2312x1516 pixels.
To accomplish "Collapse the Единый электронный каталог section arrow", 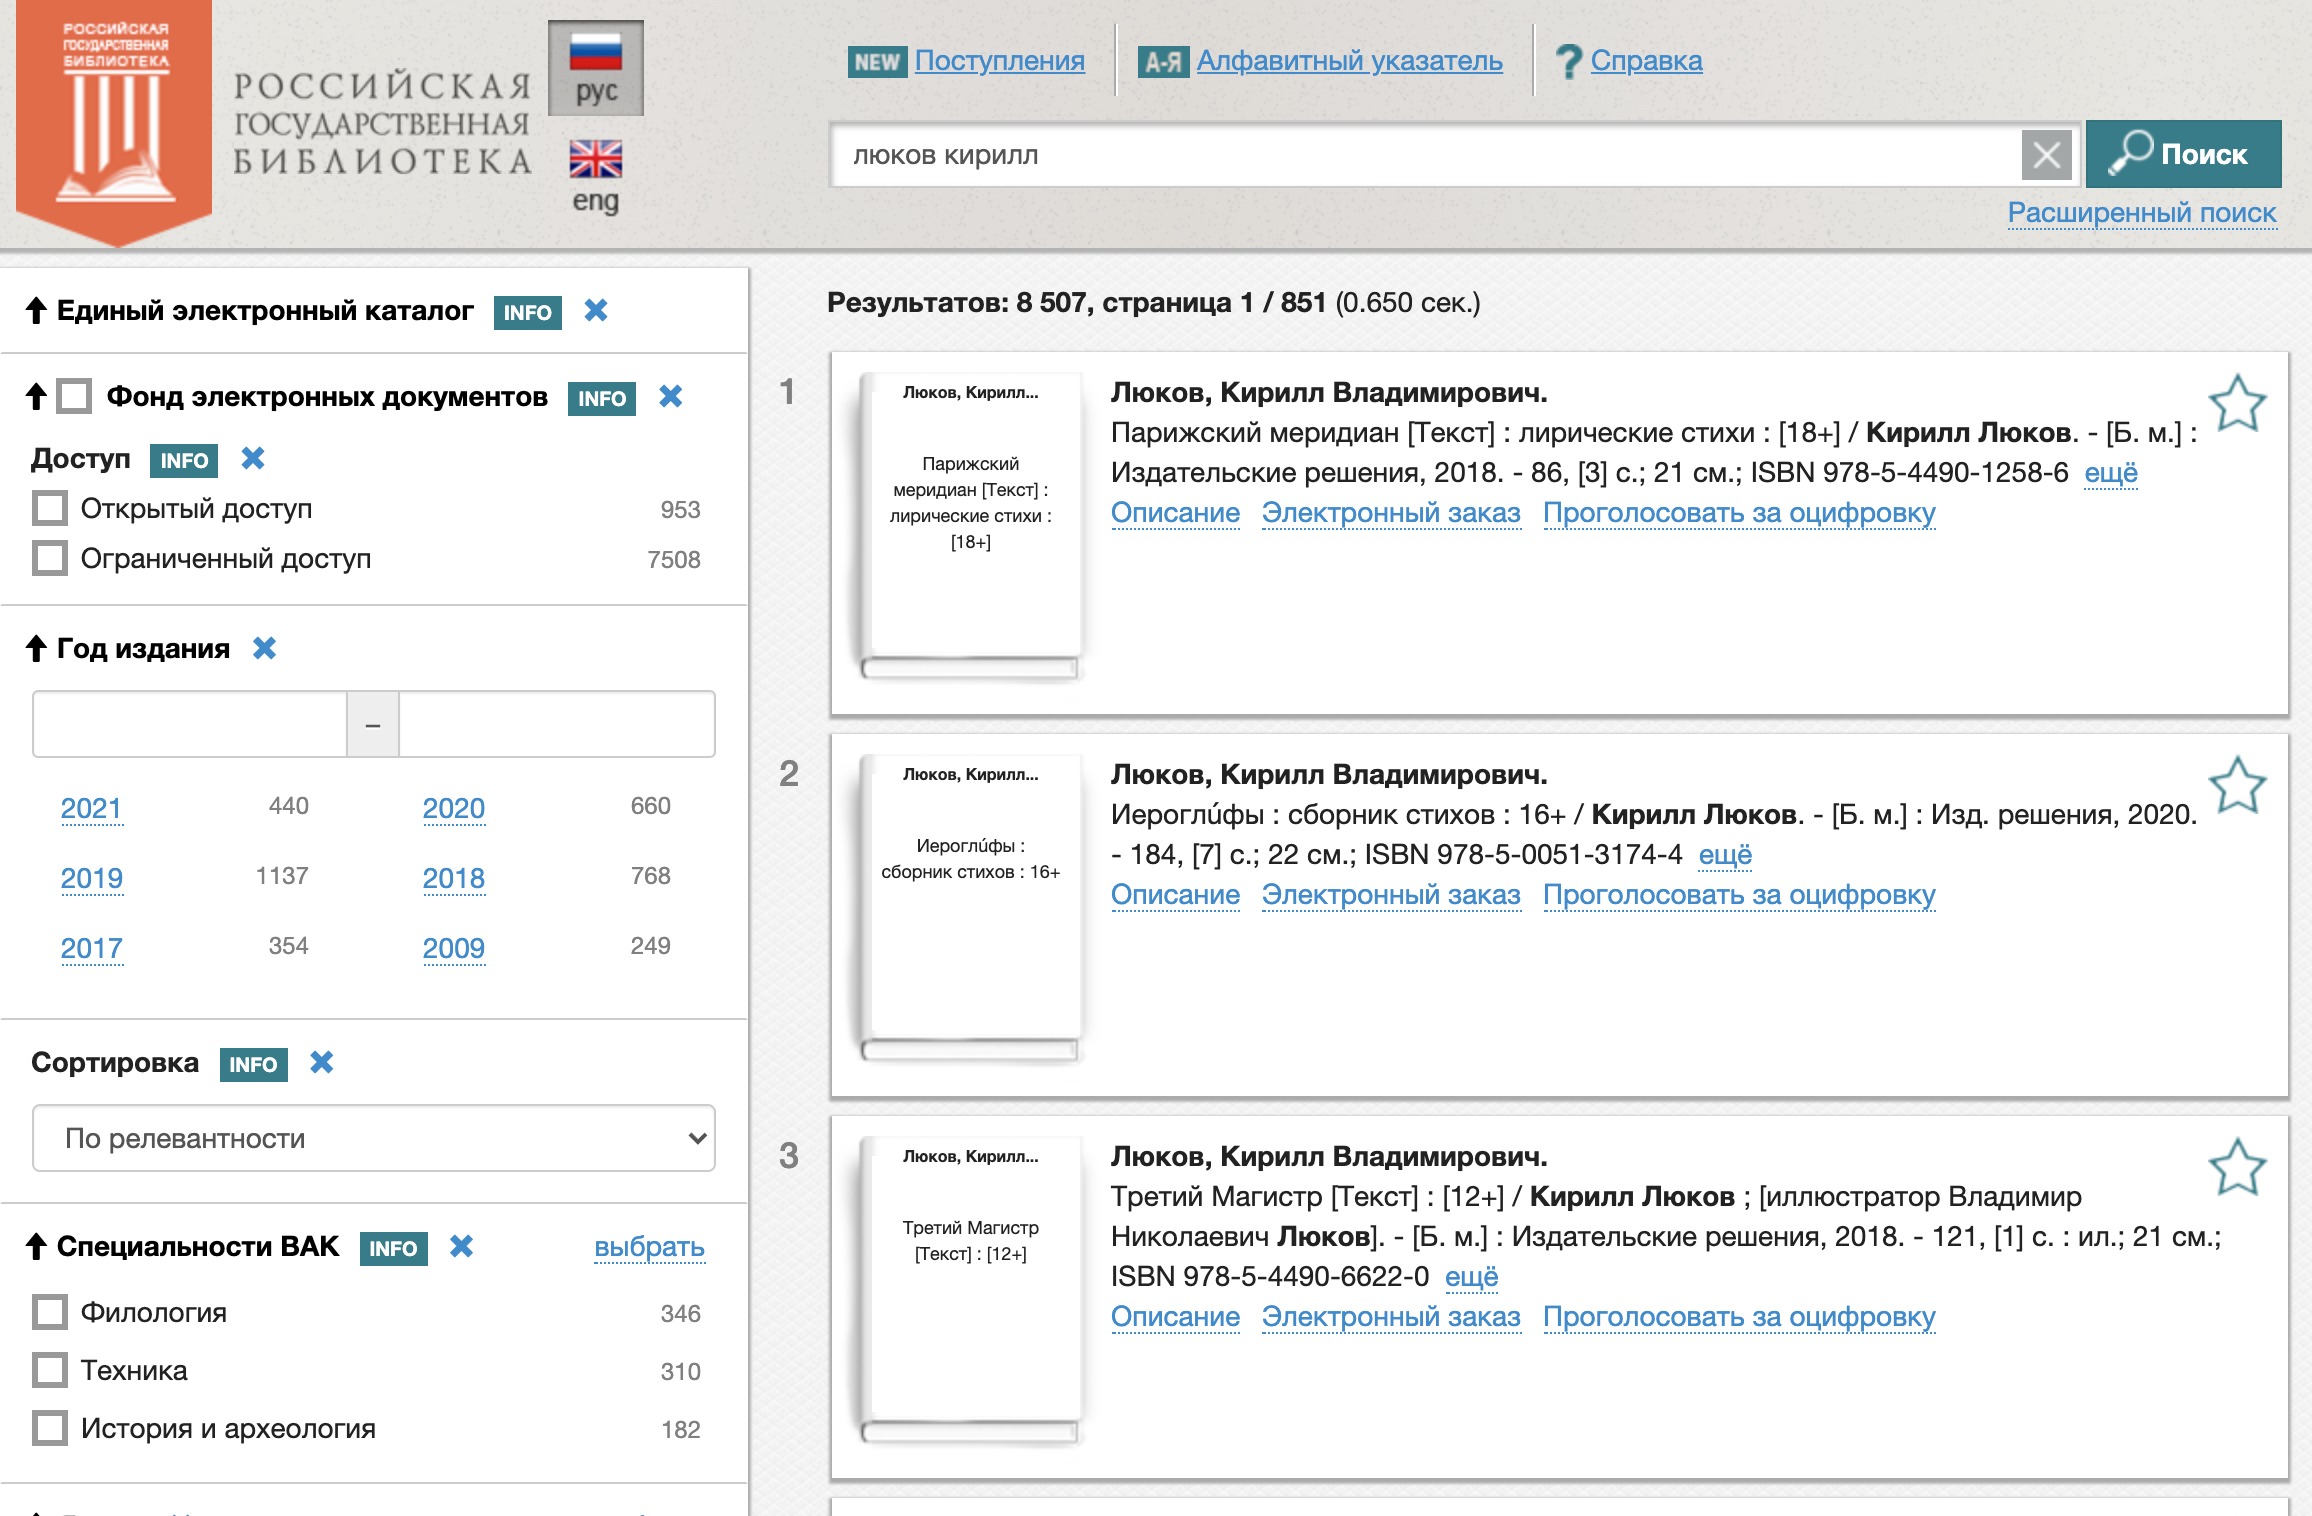I will pos(36,311).
